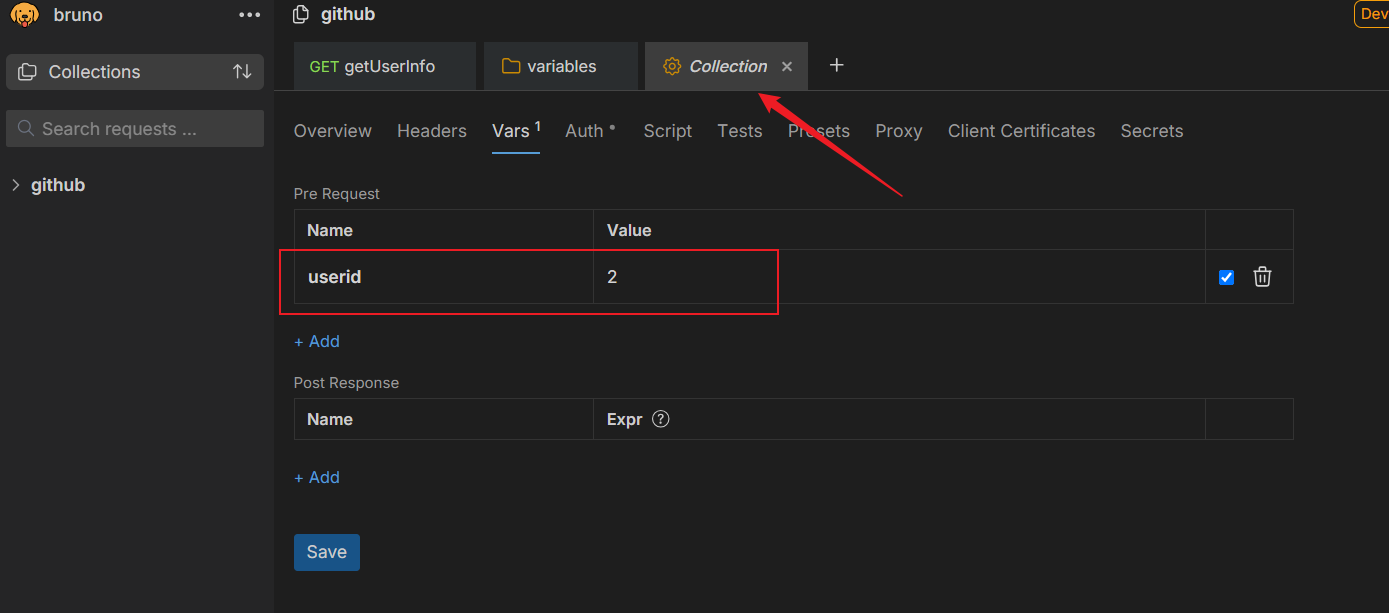The width and height of the screenshot is (1389, 613).
Task: Click the Save button
Action: click(327, 552)
